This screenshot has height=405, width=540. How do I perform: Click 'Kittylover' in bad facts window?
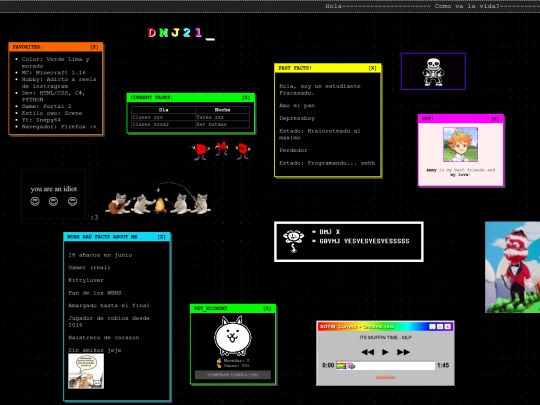(86, 280)
